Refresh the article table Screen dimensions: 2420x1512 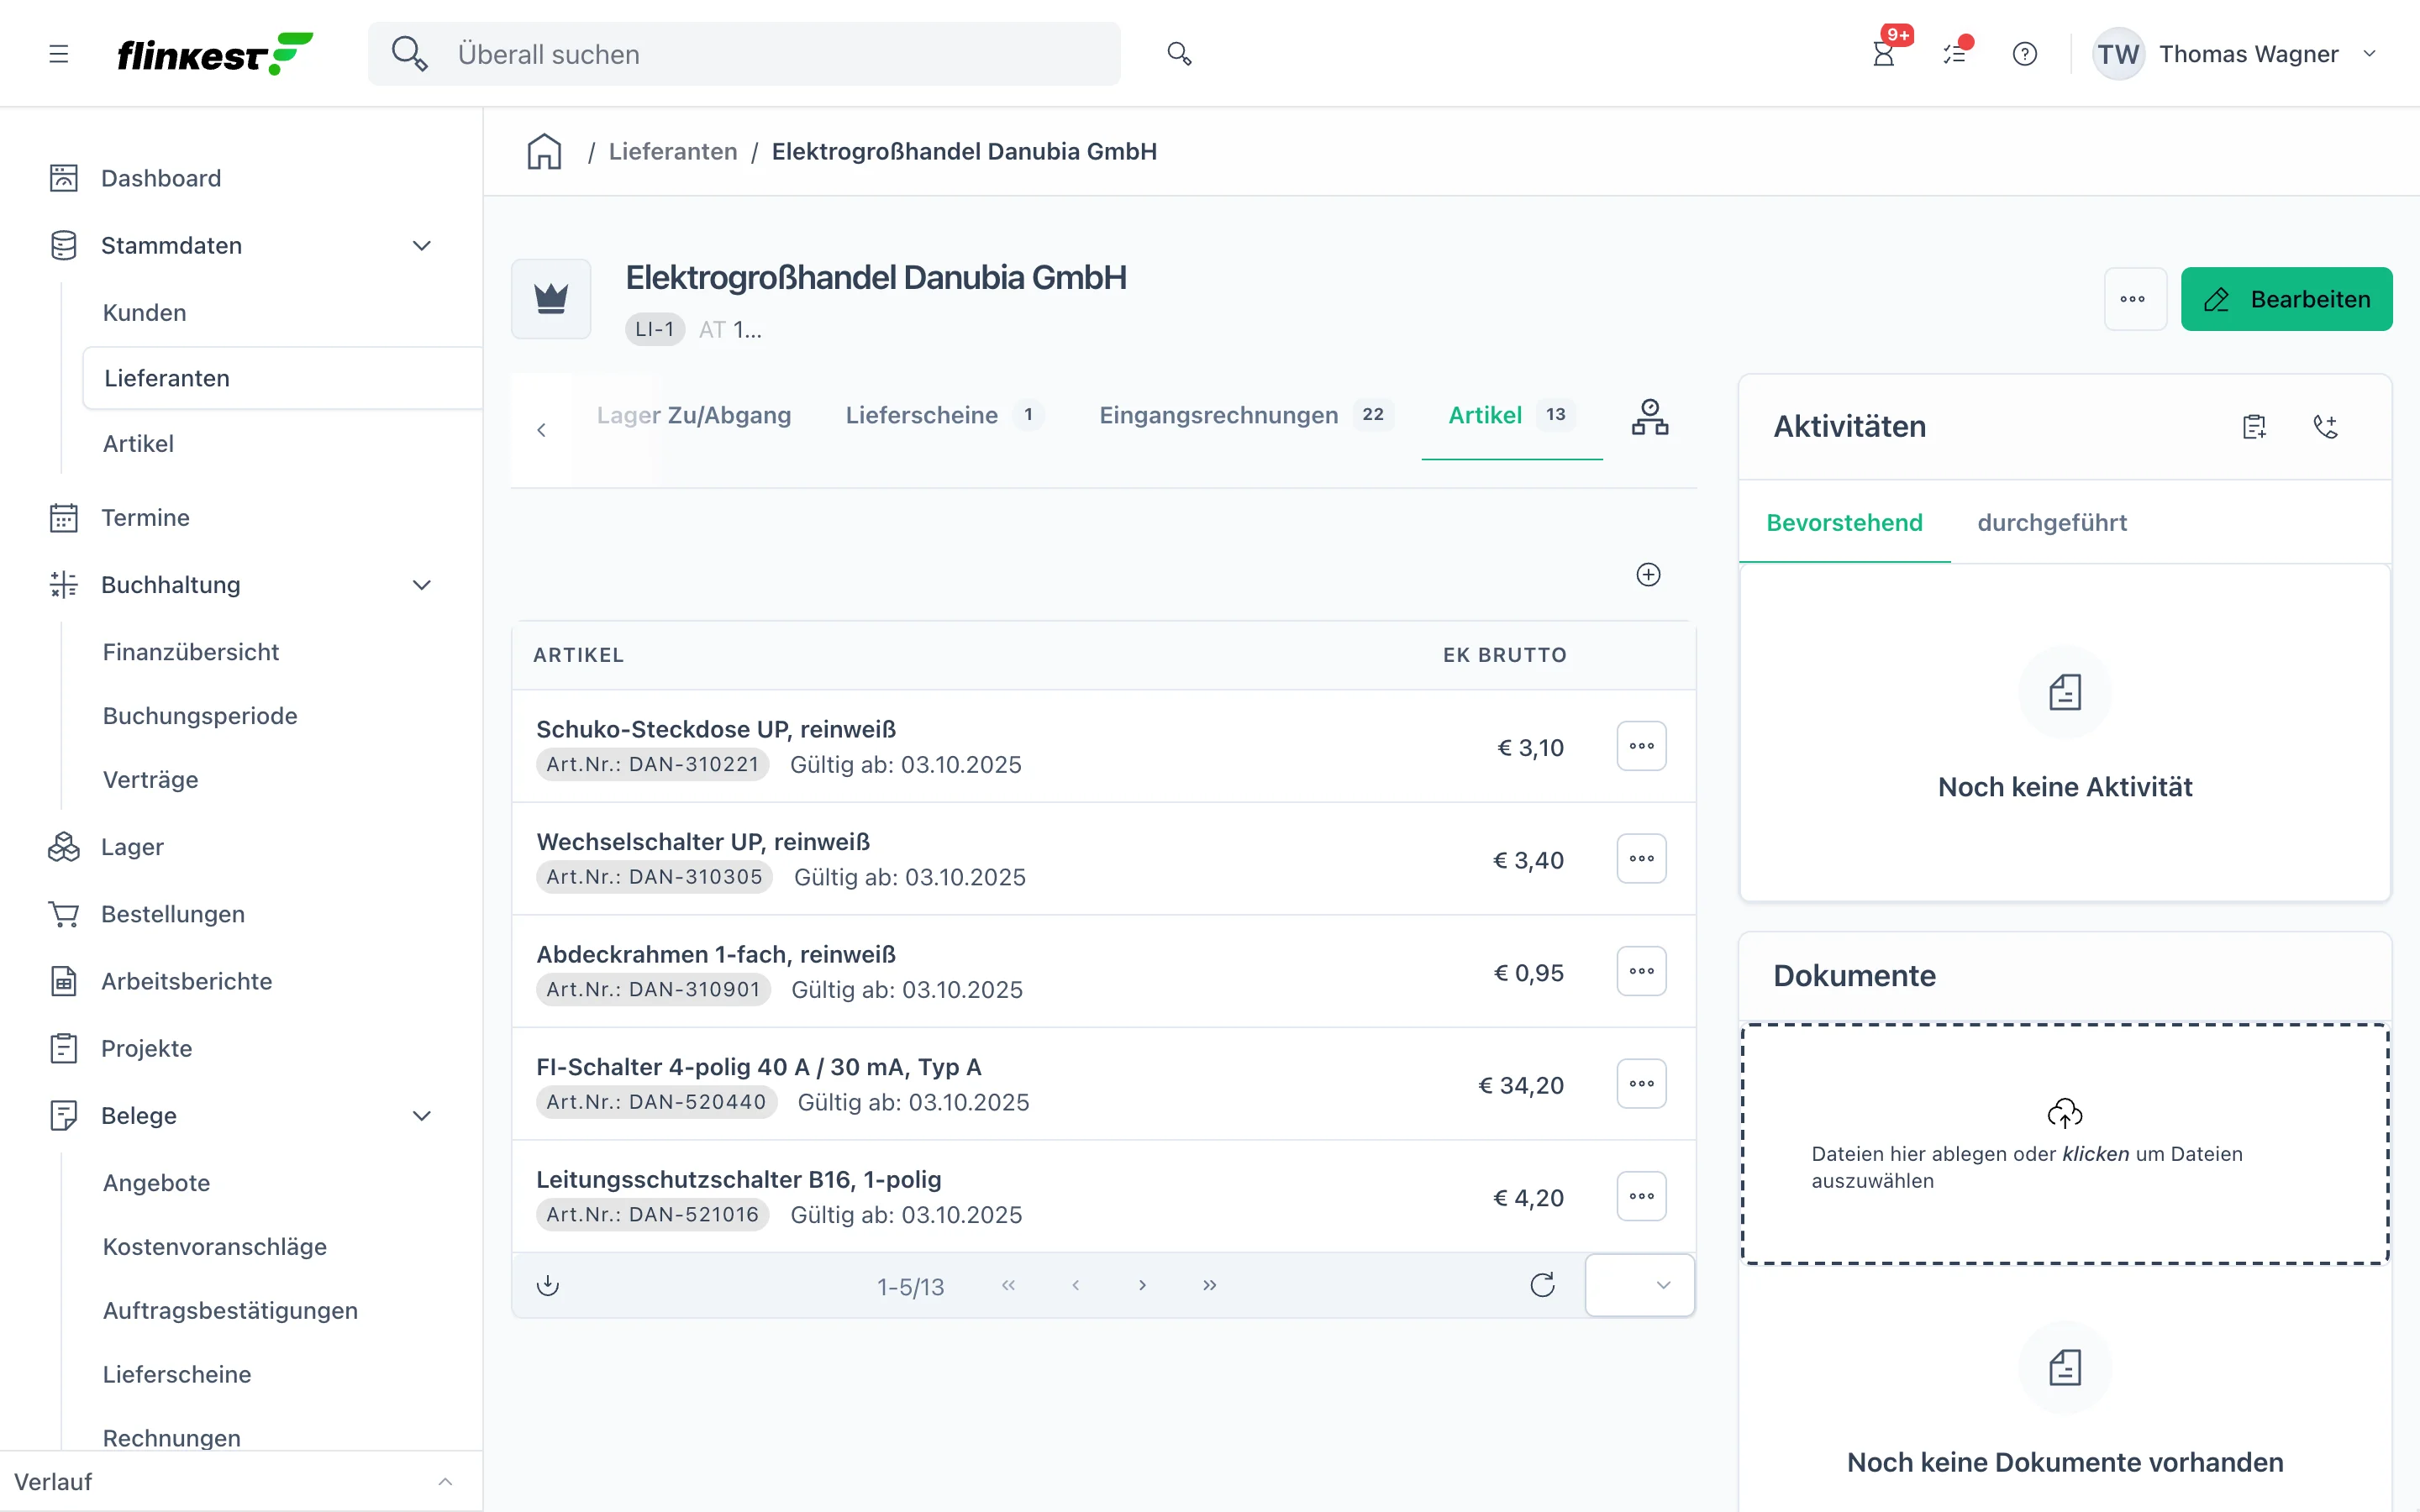1542,1285
